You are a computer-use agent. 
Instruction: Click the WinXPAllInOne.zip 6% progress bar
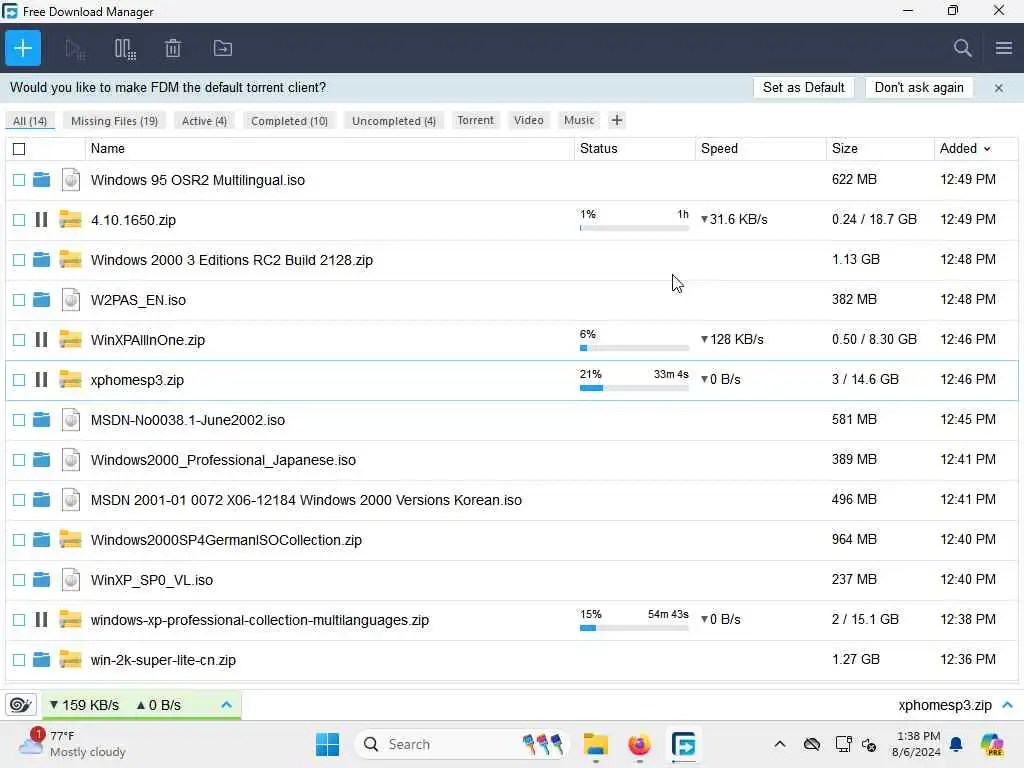[x=634, y=348]
